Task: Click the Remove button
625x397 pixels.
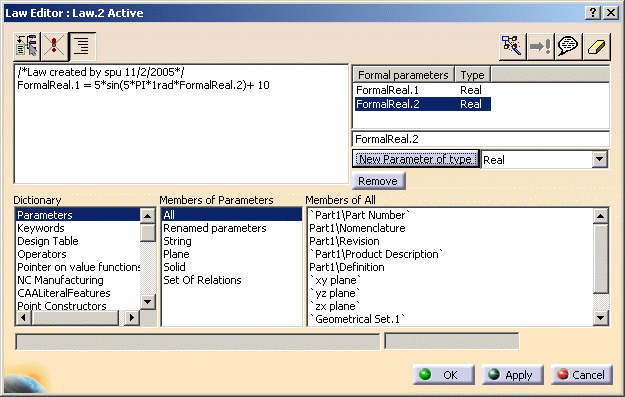Action: tap(378, 181)
